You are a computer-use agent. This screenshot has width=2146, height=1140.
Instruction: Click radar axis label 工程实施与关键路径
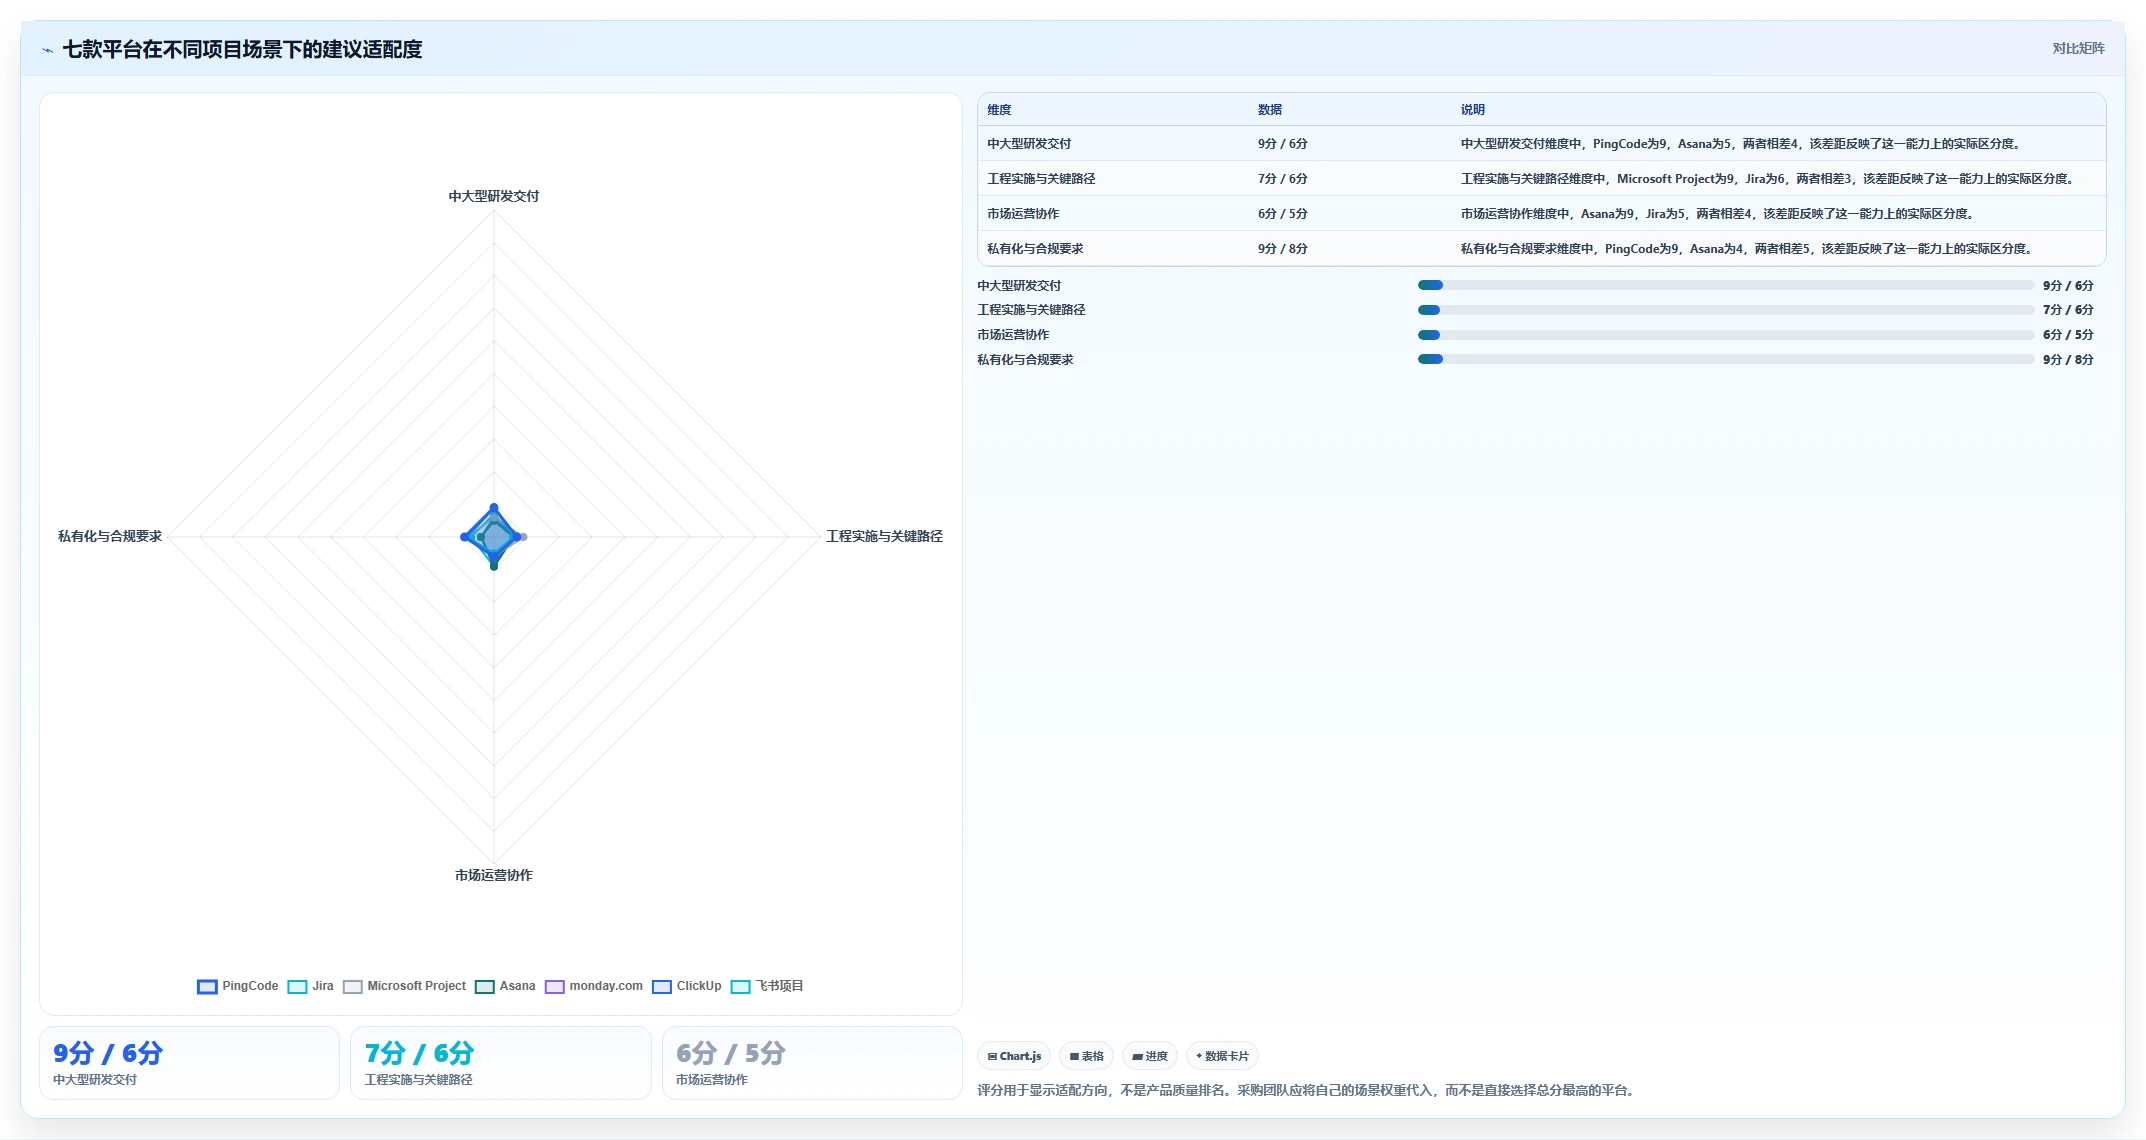tap(884, 536)
